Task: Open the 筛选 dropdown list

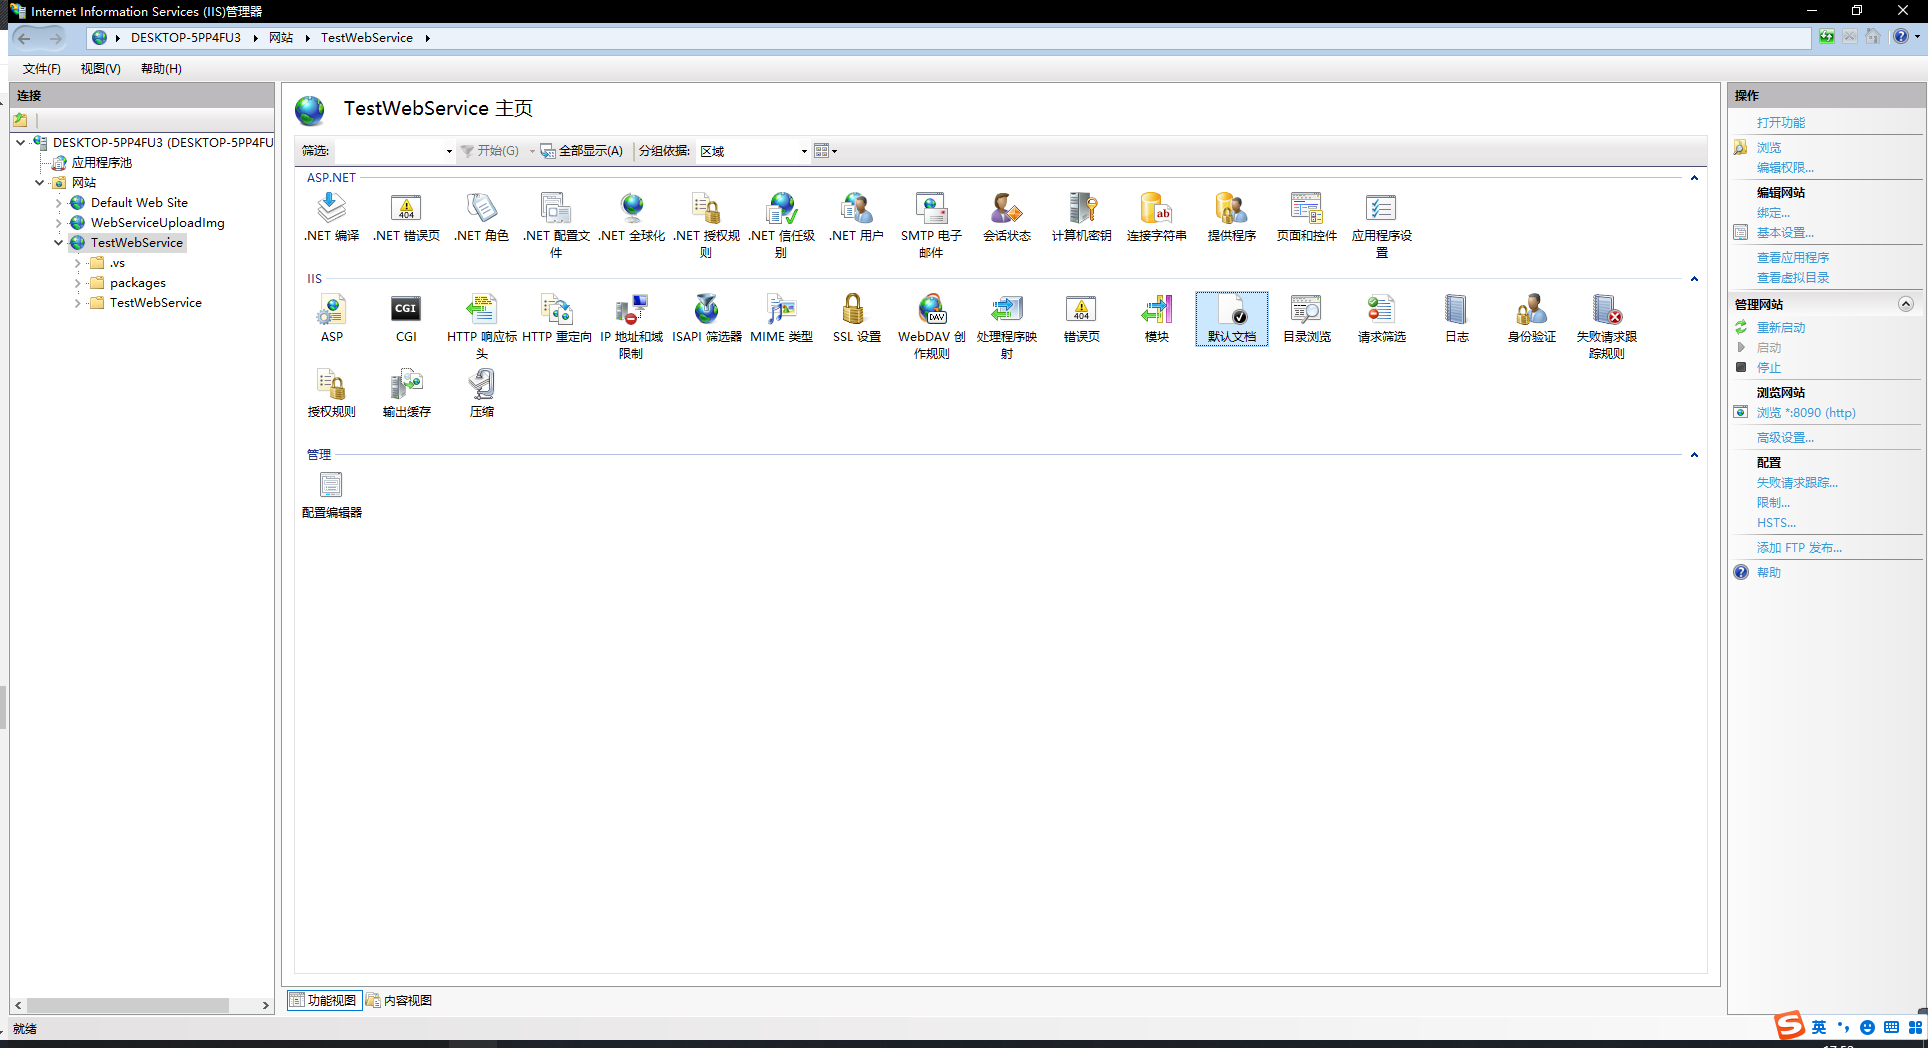Action: [448, 151]
